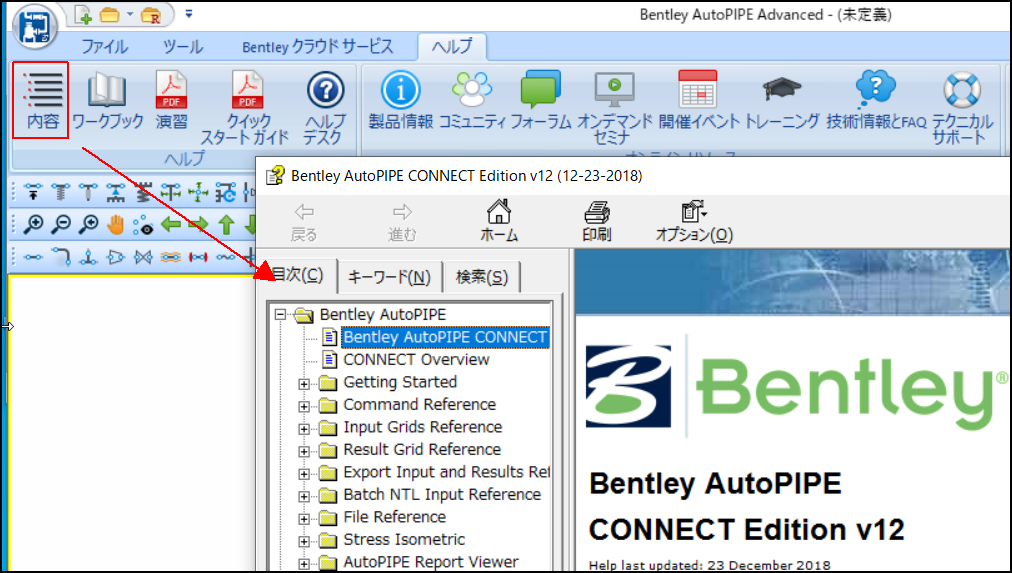Expand the File Reference folder
1012x573 pixels.
(x=304, y=519)
